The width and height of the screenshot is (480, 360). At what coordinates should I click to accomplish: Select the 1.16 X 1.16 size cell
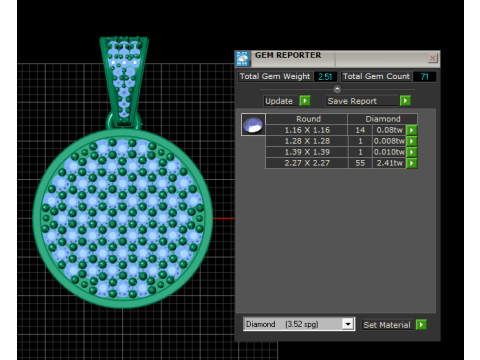(307, 130)
